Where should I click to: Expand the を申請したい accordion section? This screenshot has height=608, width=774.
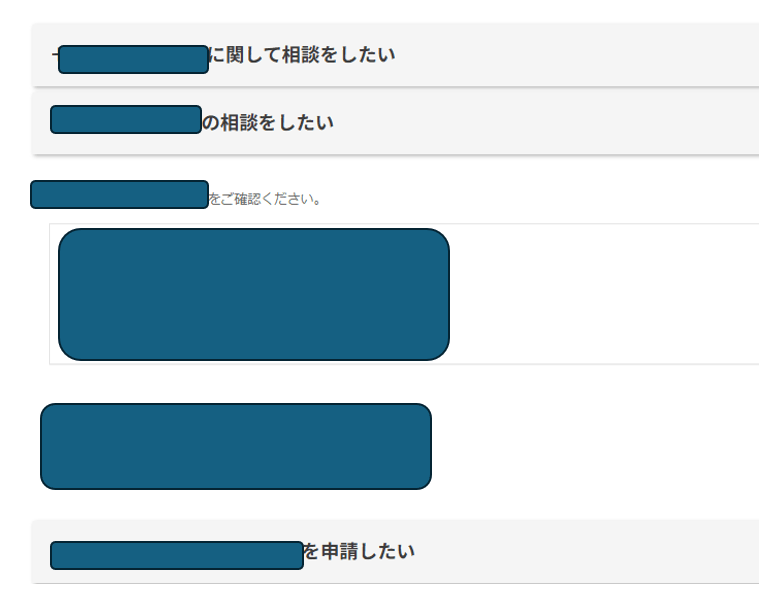395,551
